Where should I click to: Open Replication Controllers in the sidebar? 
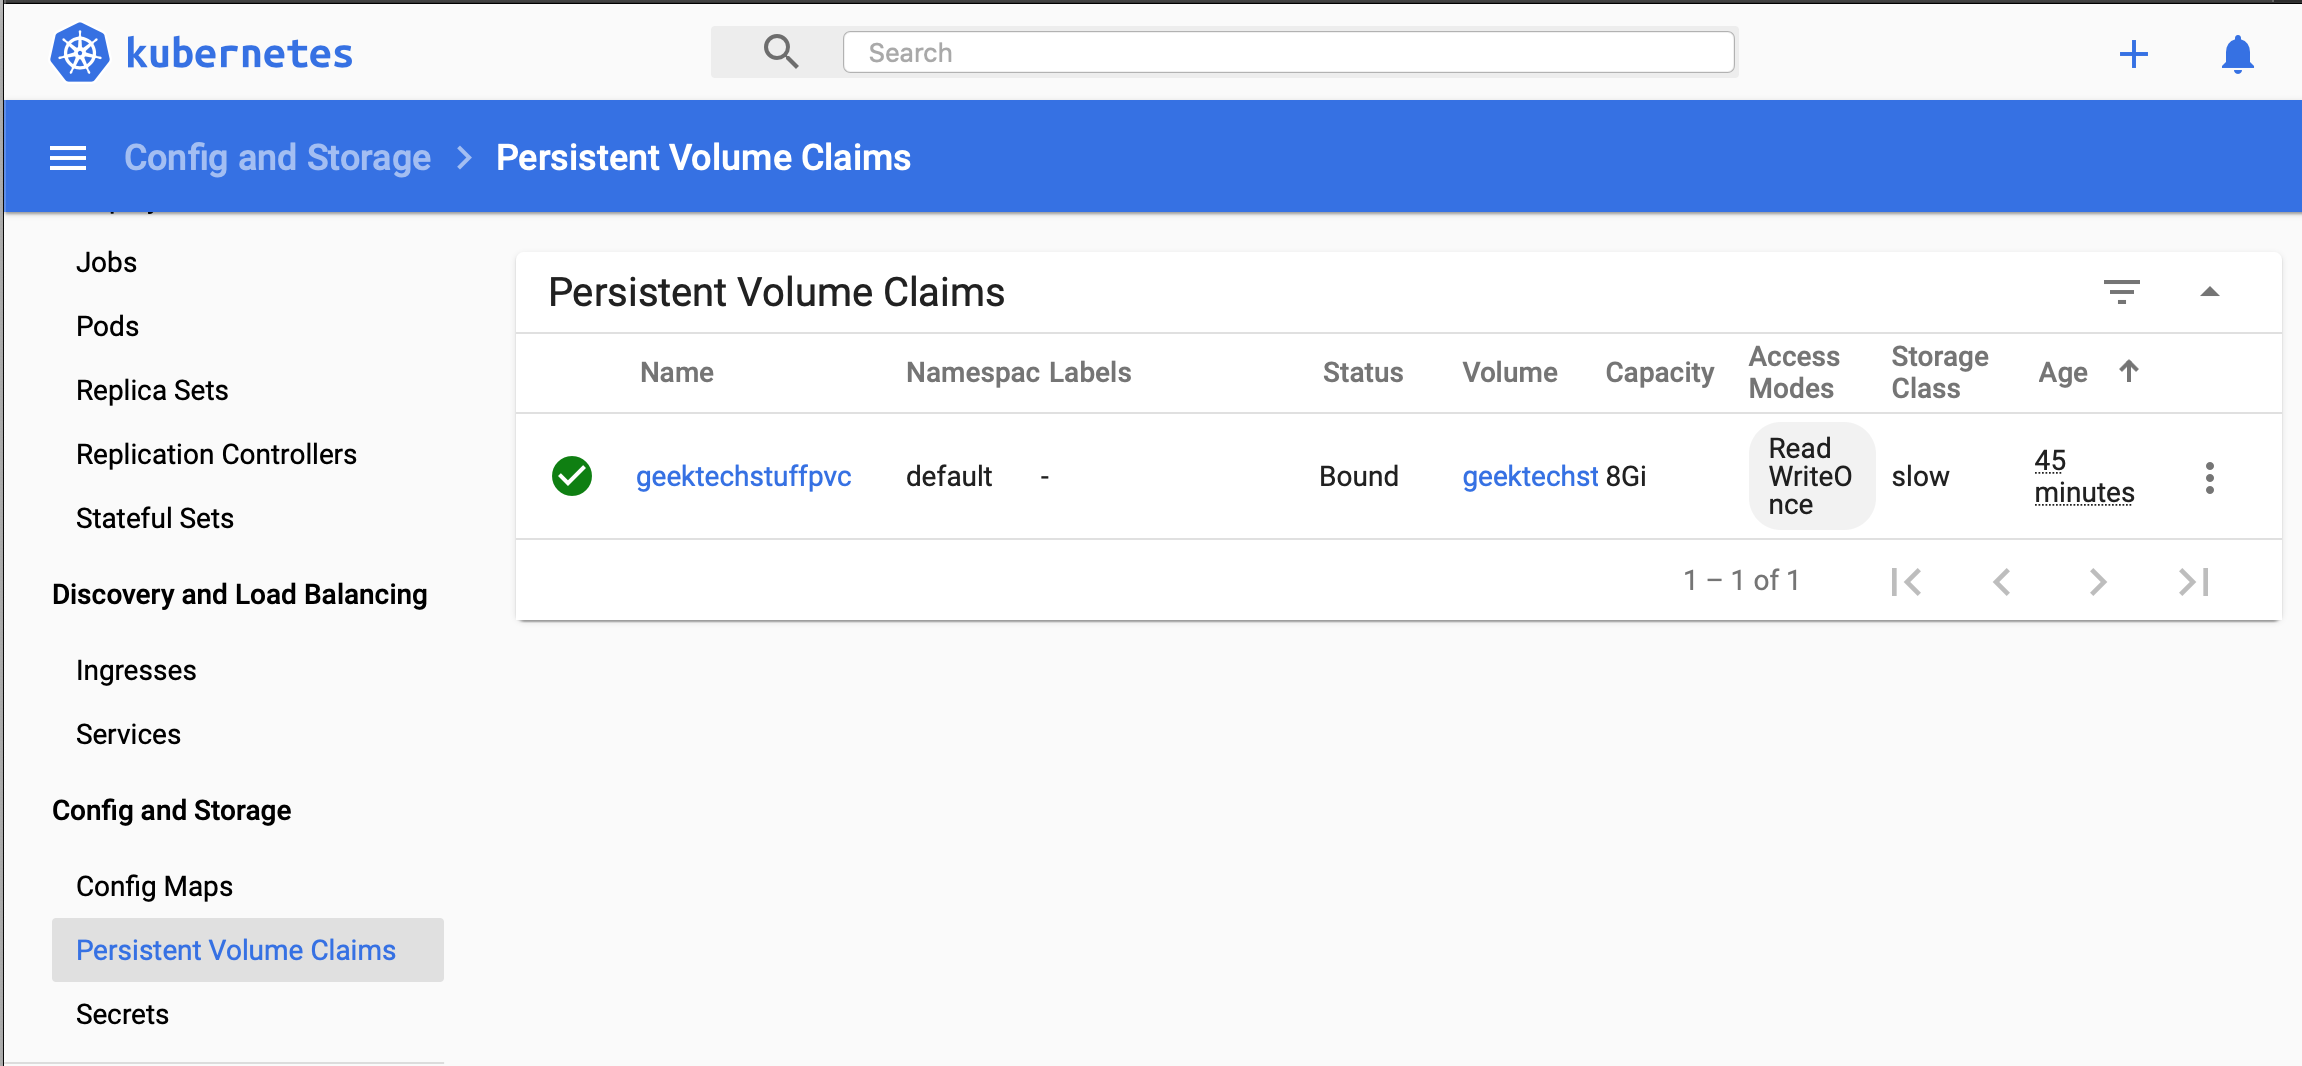[x=216, y=454]
